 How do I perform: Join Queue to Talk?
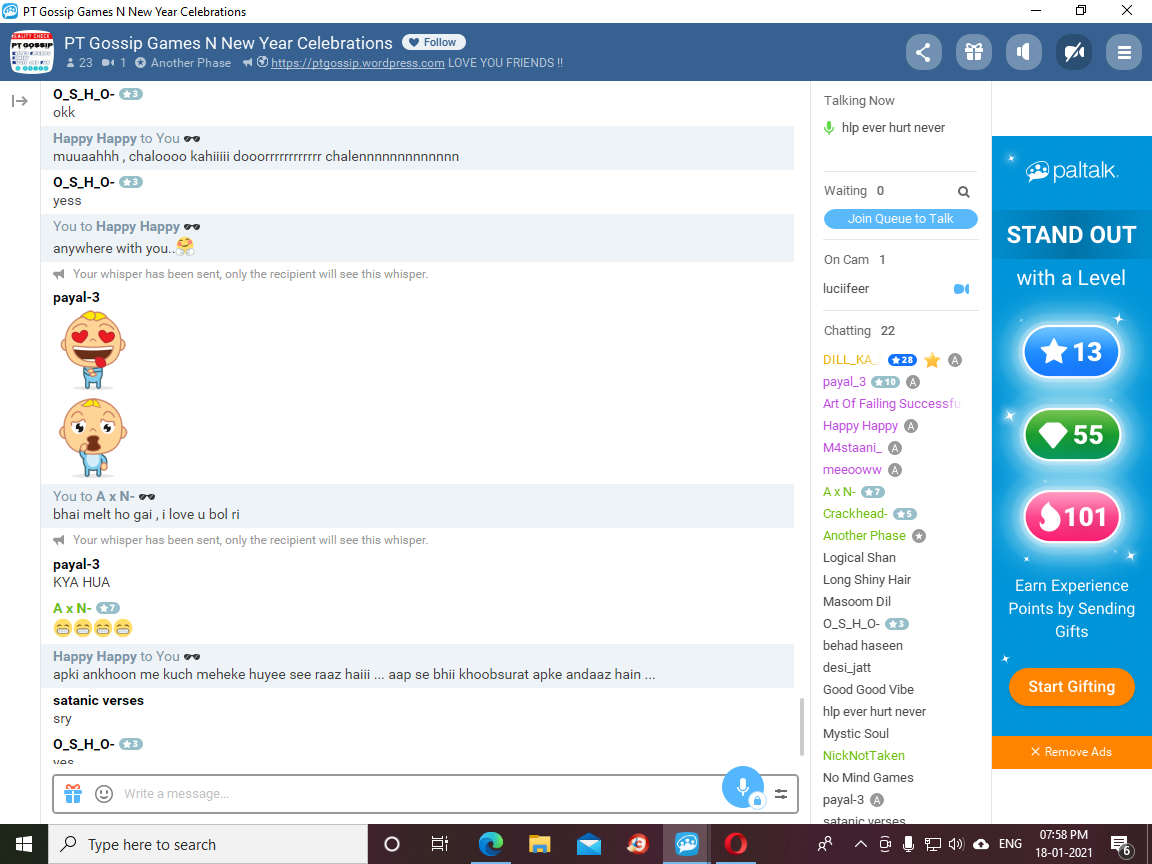(x=900, y=219)
